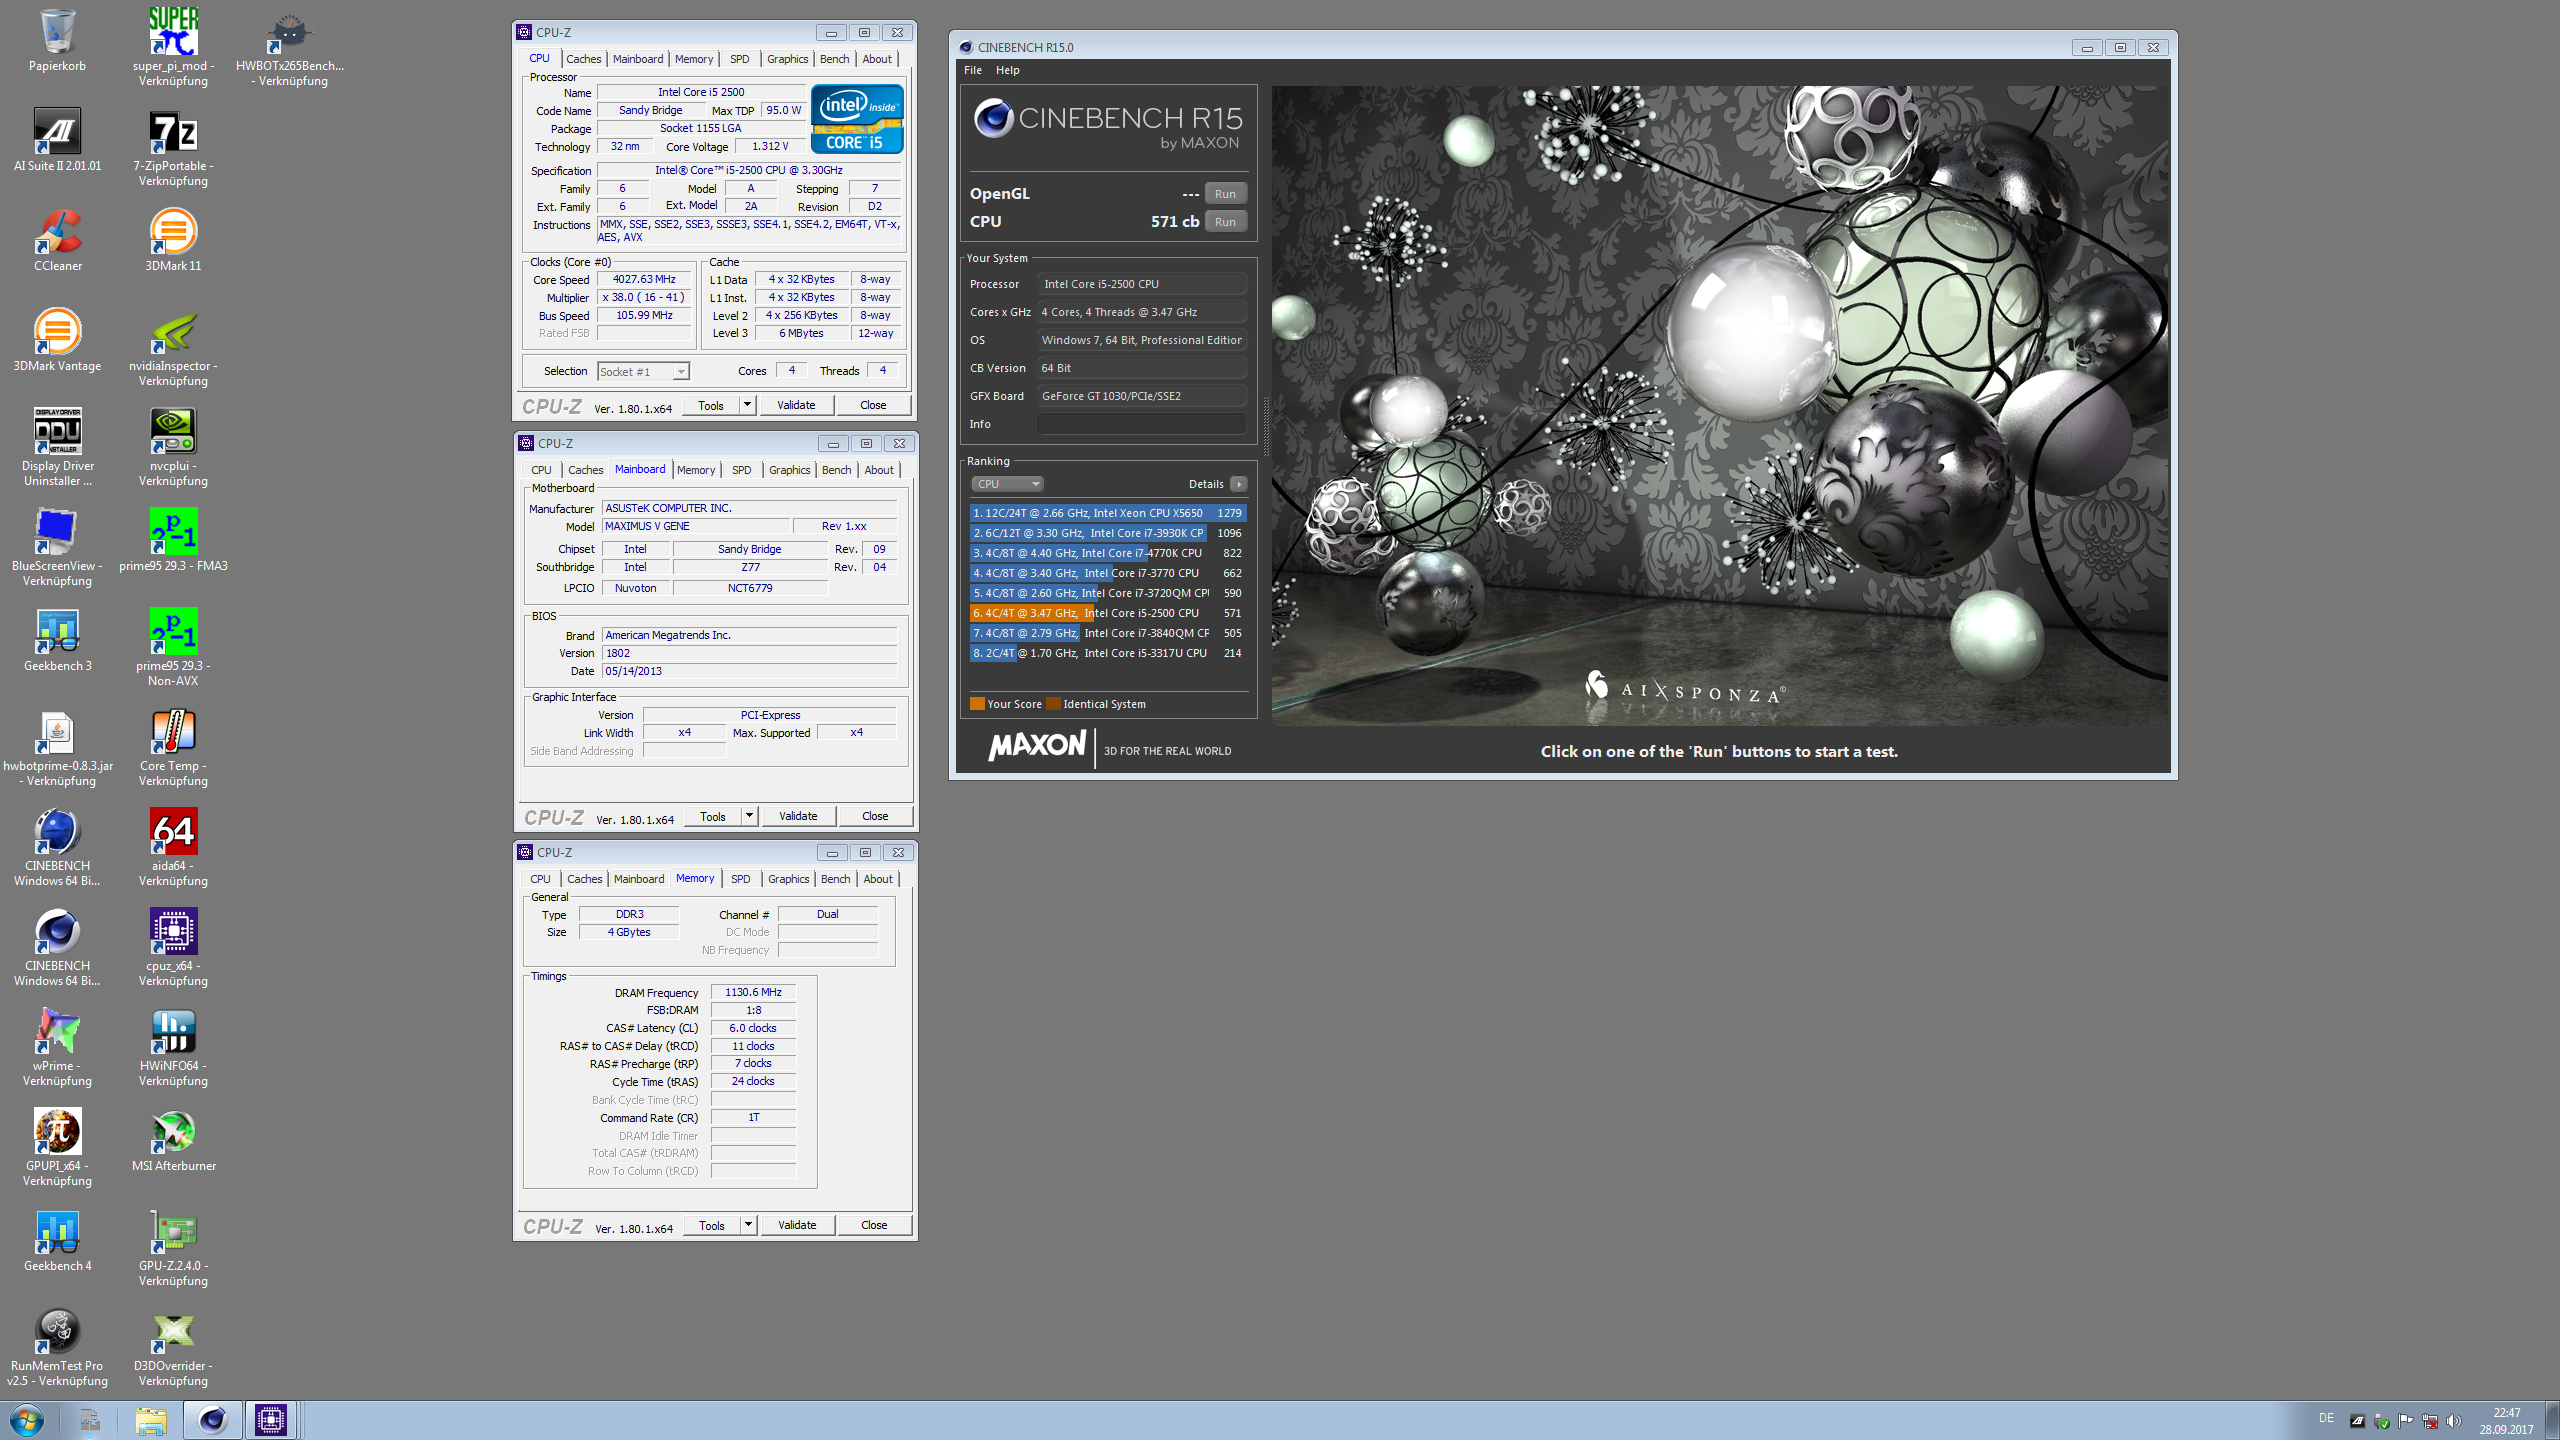
Task: Open prime95 29.3 FMA3 icon
Action: 173,540
